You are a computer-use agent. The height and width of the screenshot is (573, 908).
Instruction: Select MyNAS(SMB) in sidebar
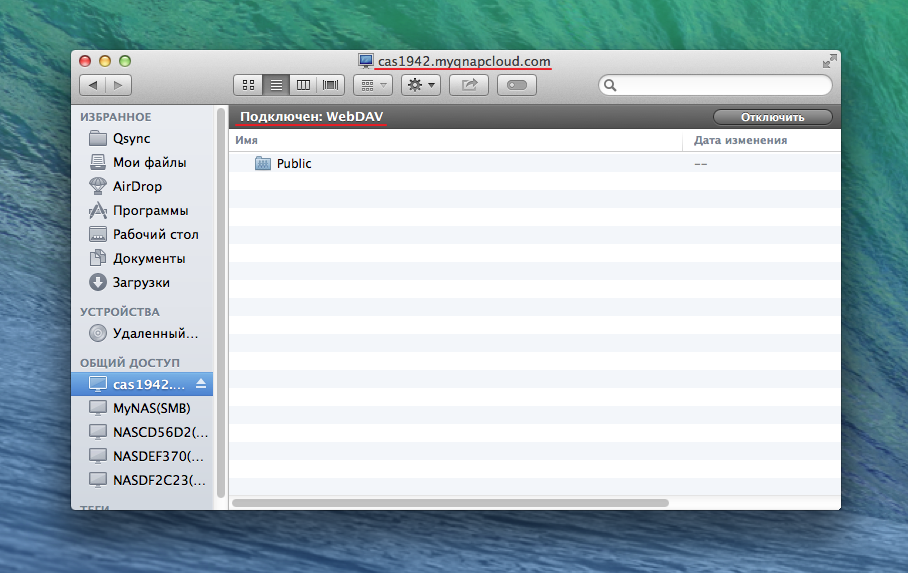[142, 408]
